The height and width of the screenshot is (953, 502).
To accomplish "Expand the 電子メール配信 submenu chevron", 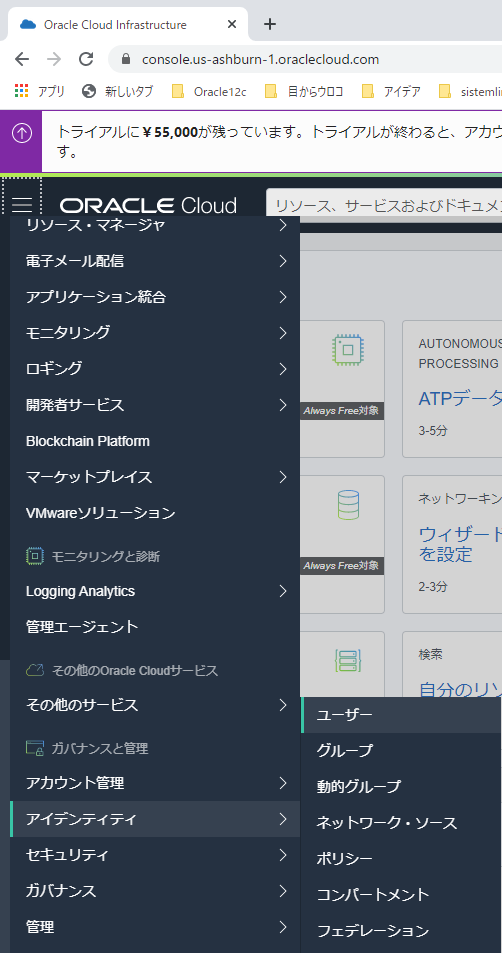I will tap(283, 261).
